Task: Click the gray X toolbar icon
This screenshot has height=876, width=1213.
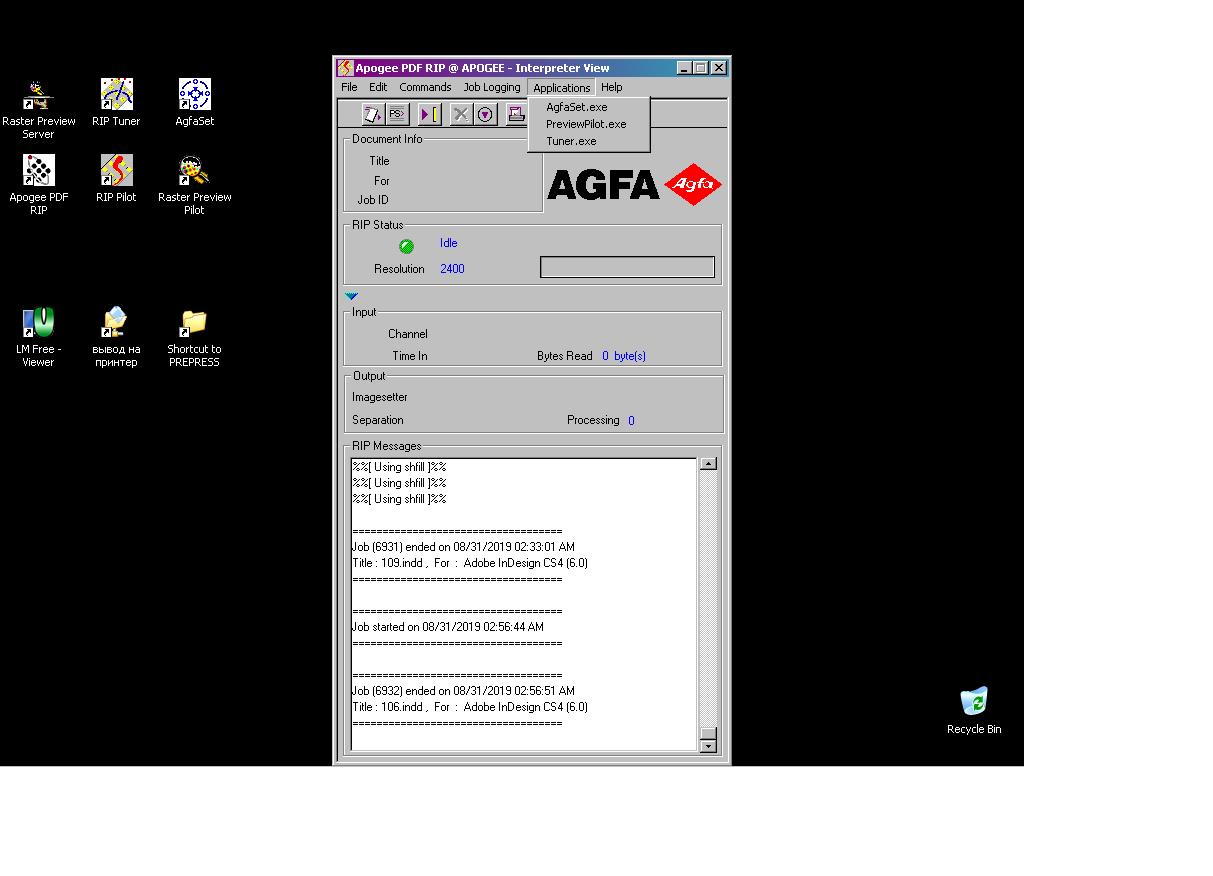Action: point(461,114)
